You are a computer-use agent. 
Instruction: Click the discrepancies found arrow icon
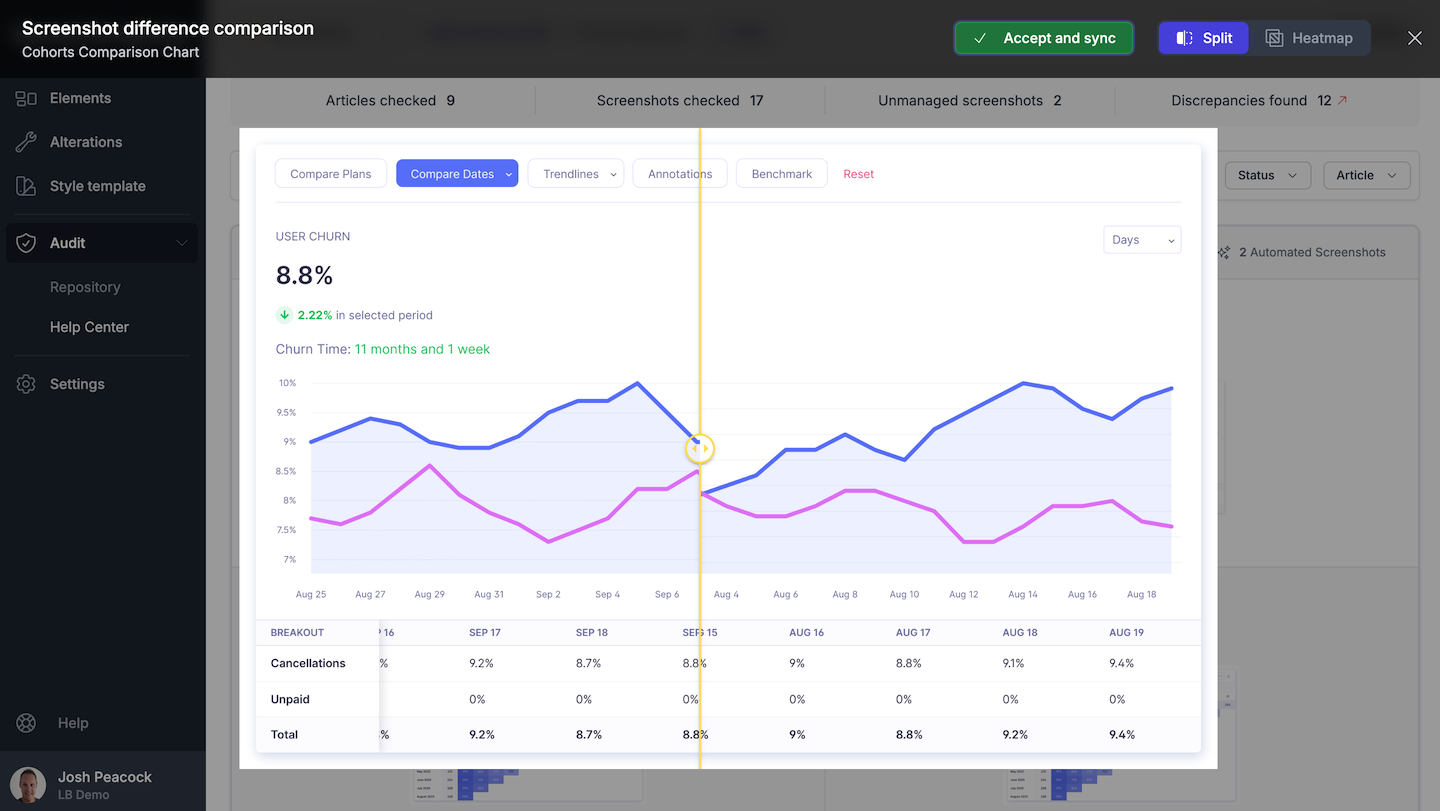tap(1342, 100)
